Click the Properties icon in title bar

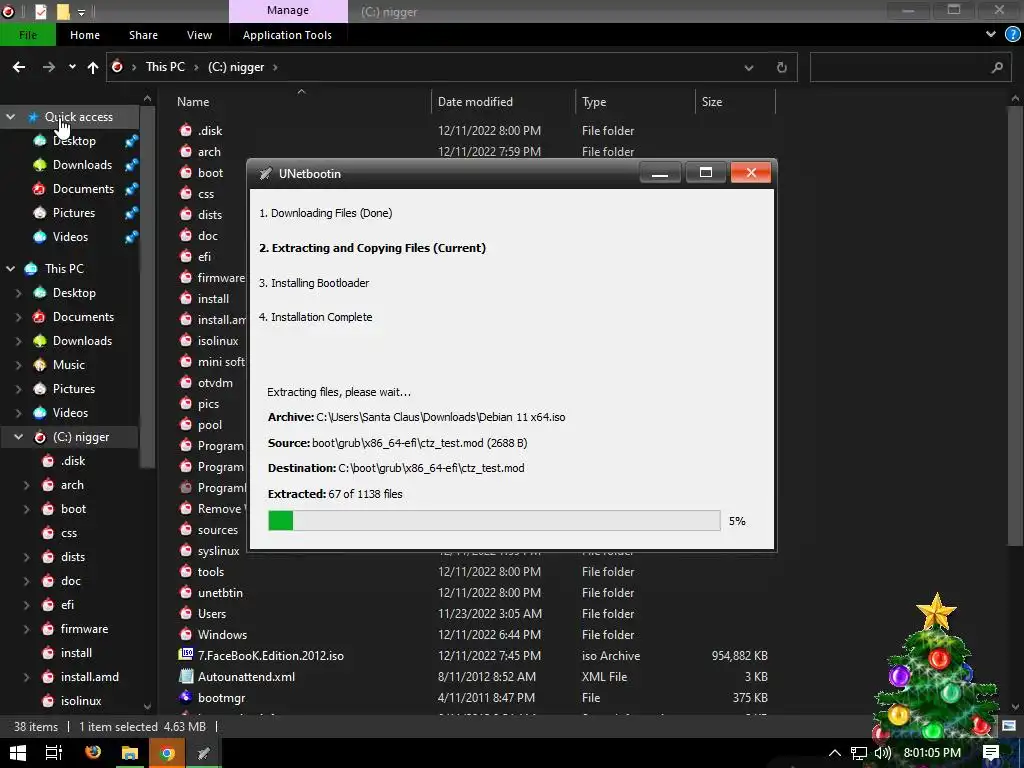point(40,11)
